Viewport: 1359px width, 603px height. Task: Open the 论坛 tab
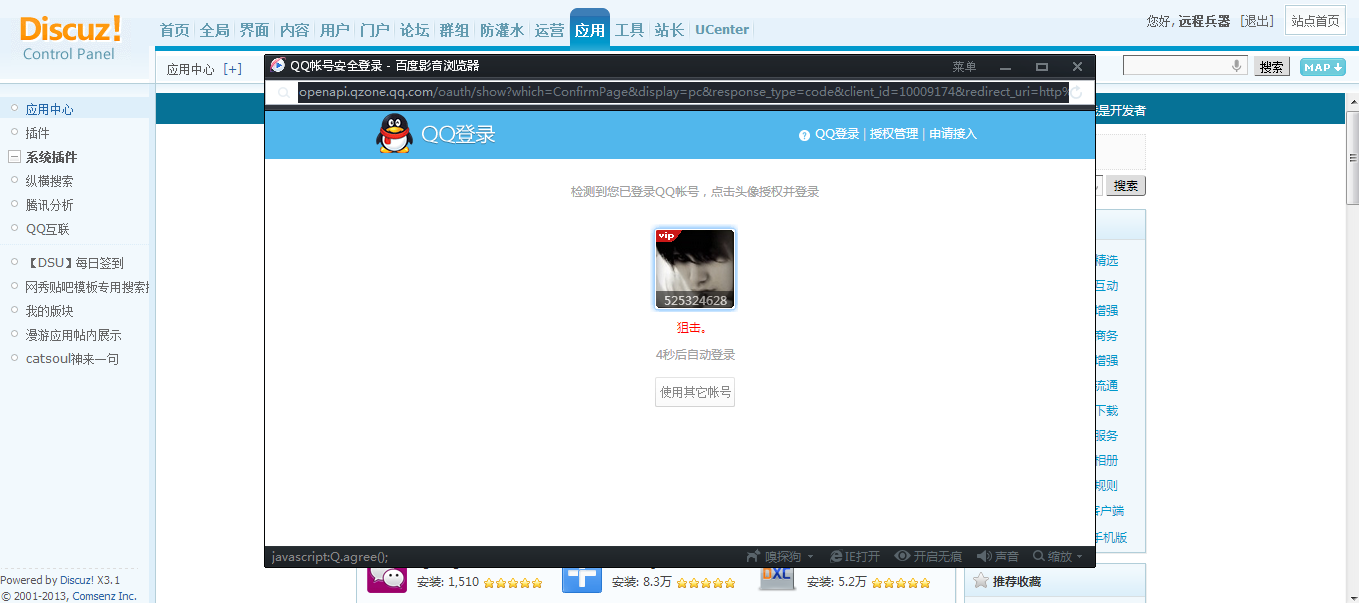click(415, 30)
